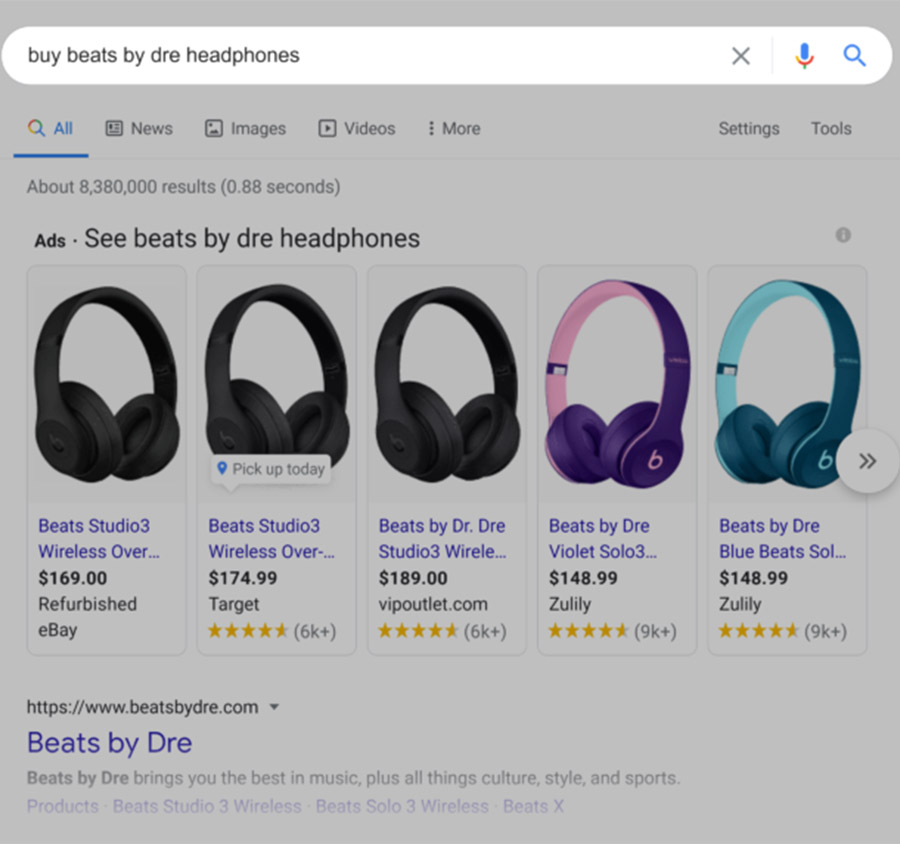Click the More three-dot icon
Image resolution: width=900 pixels, height=844 pixels.
click(x=431, y=128)
